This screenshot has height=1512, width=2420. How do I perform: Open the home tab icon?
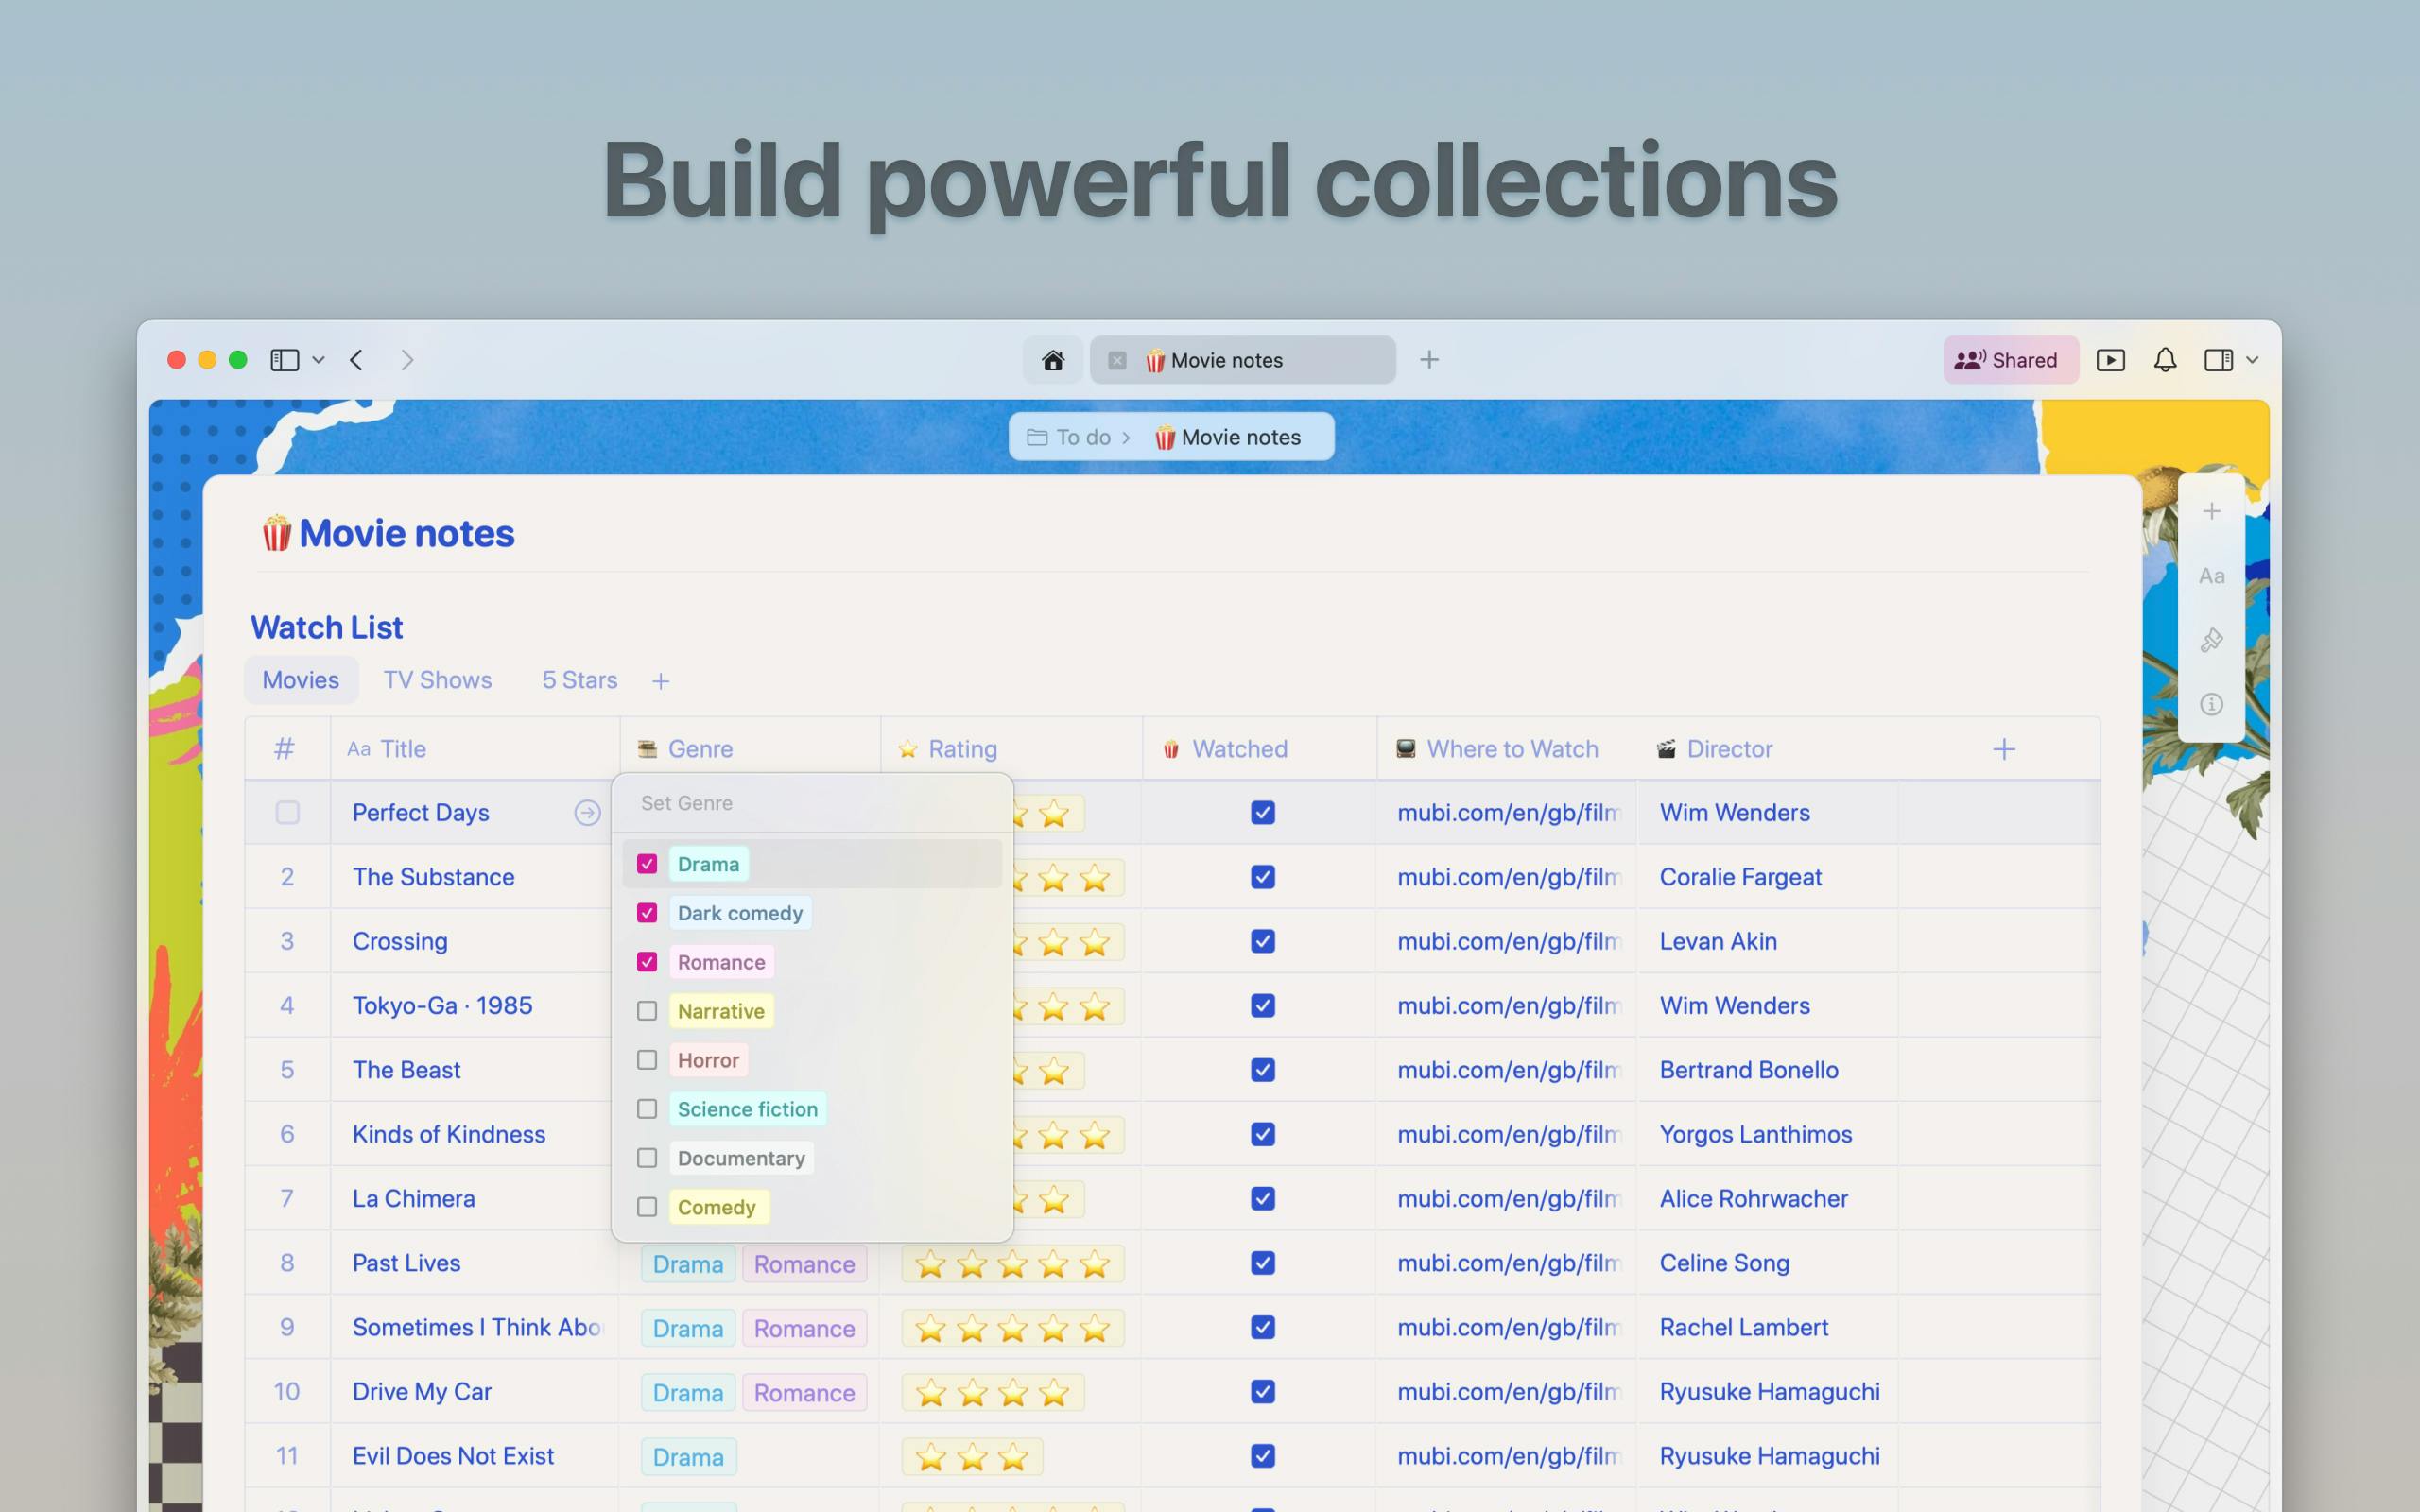tap(1052, 360)
